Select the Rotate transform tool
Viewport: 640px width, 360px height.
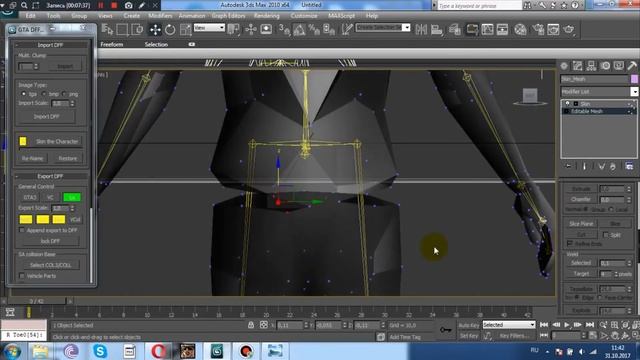click(170, 29)
